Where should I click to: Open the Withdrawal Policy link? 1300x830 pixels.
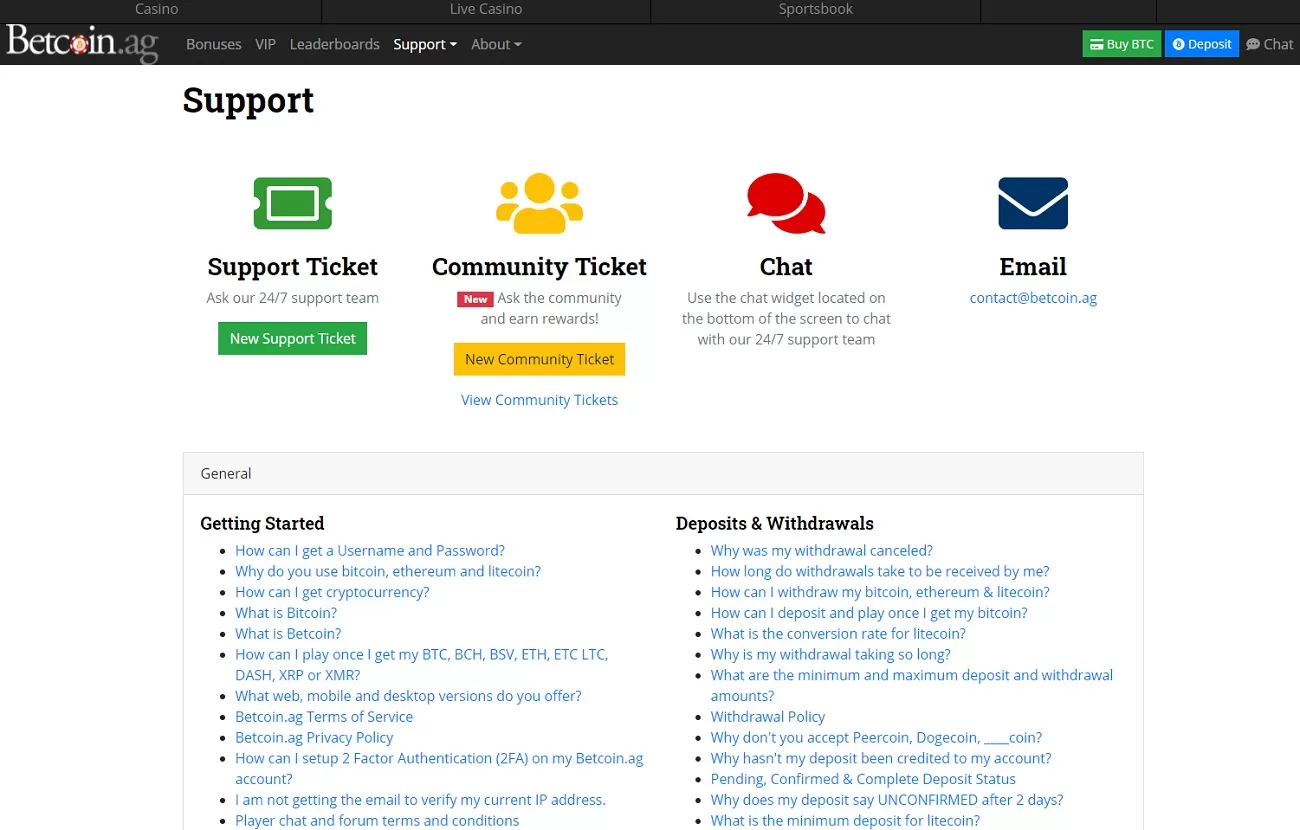pos(768,717)
